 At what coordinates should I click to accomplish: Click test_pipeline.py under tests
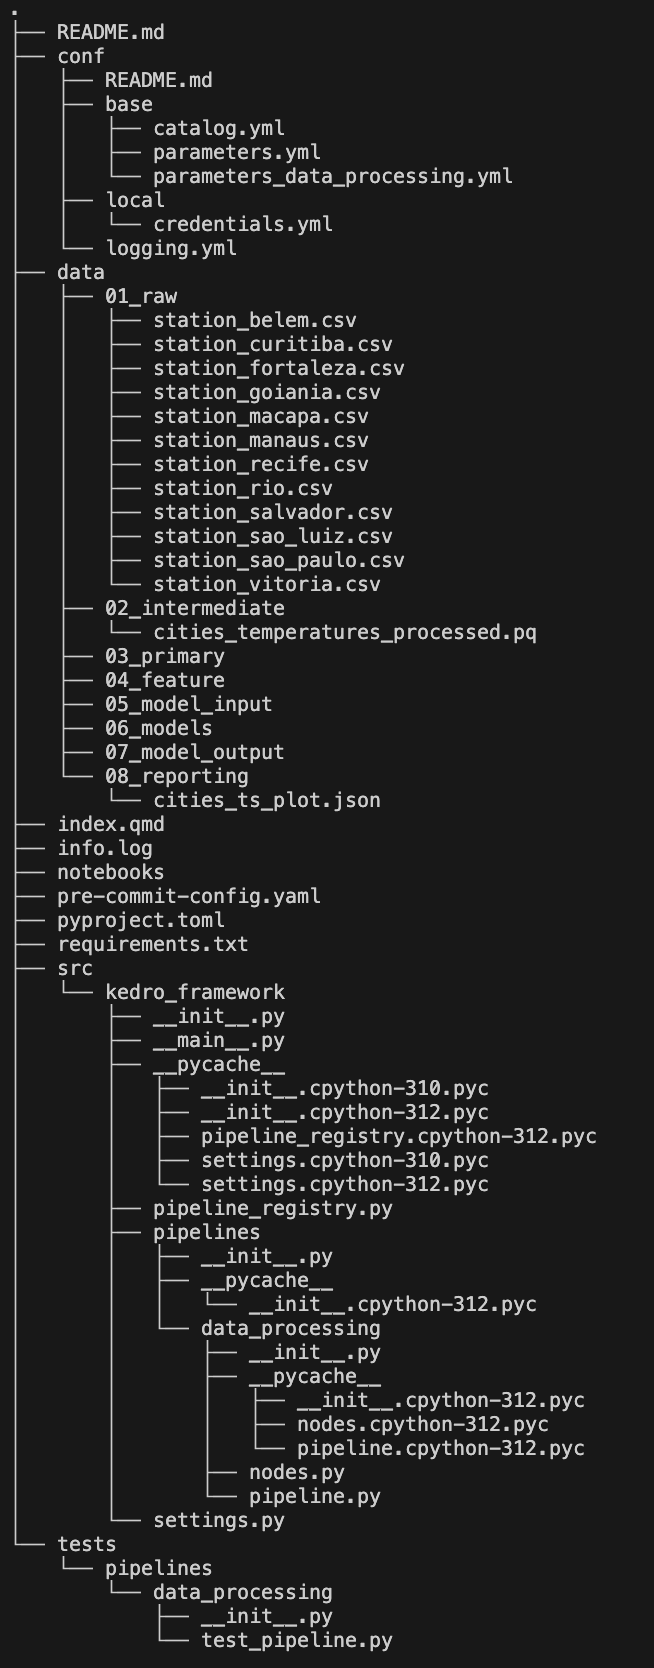297,1640
